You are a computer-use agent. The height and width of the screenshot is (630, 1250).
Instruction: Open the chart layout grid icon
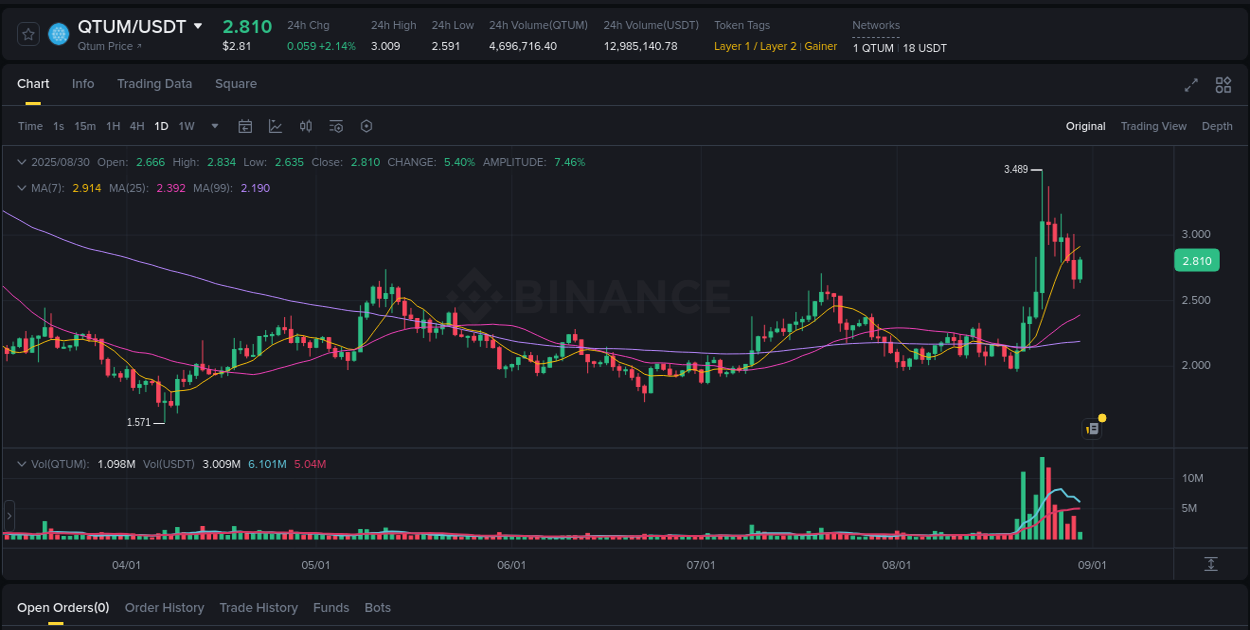click(x=1223, y=85)
